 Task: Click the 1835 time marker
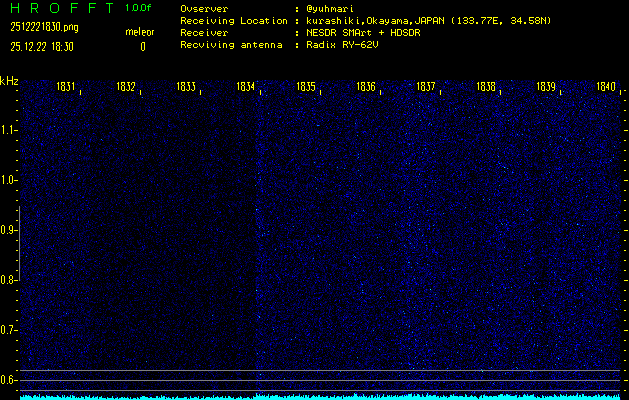306,87
